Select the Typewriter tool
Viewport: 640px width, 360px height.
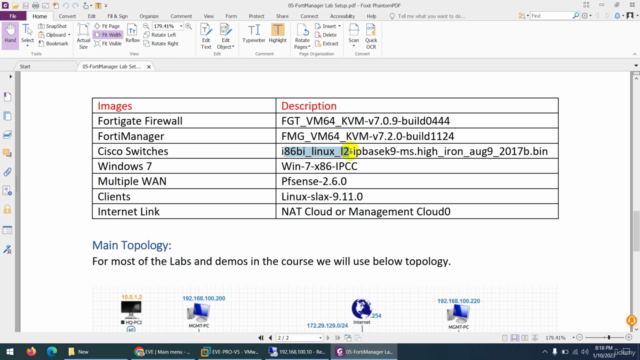click(x=253, y=33)
